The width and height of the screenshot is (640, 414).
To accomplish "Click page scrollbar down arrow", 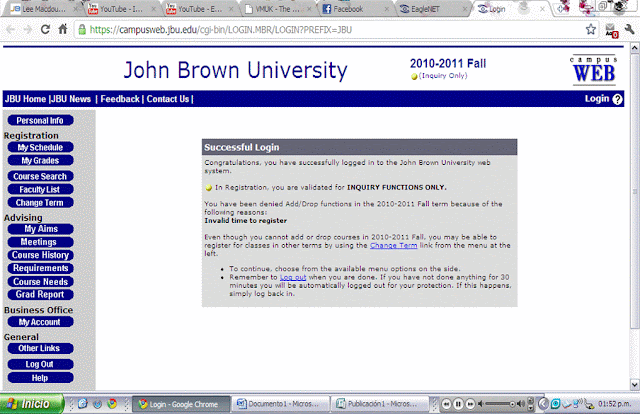I will pos(635,385).
